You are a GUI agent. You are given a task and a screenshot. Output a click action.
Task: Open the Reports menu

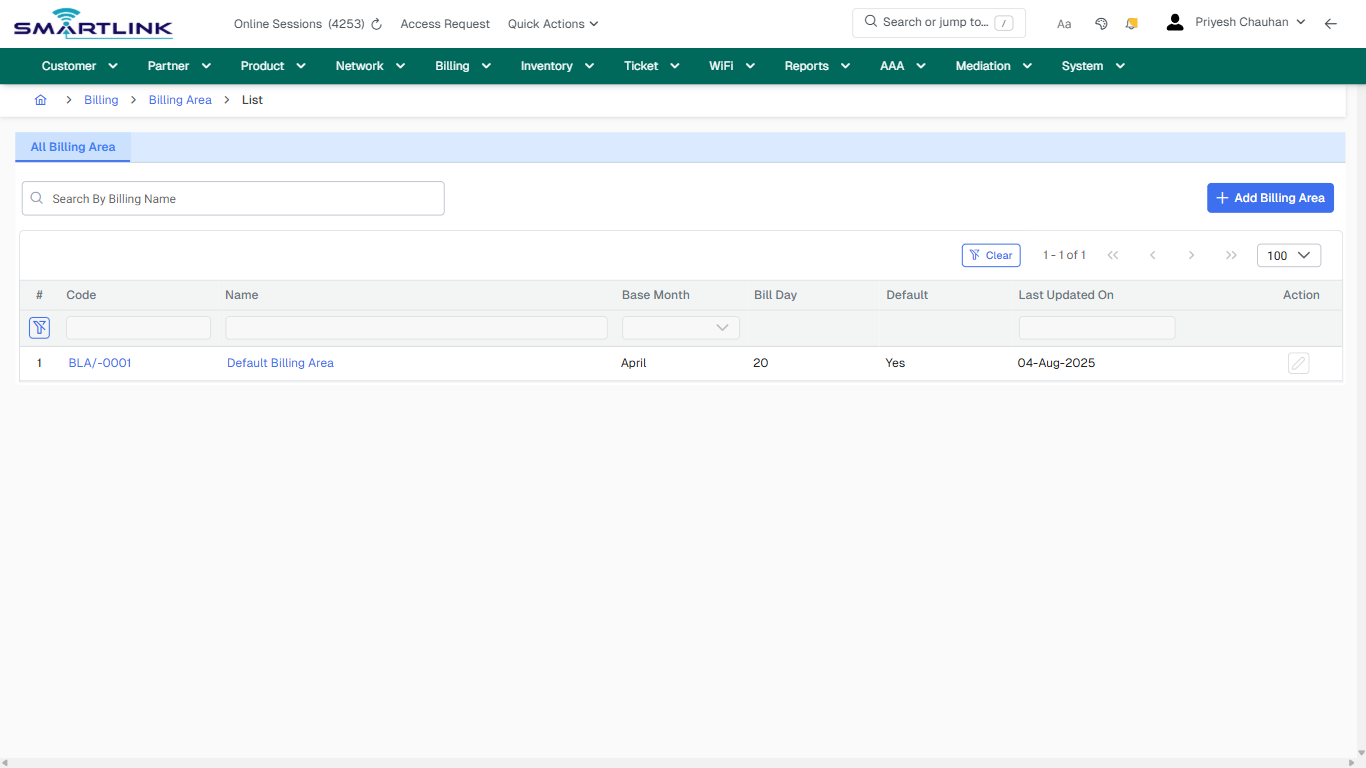(x=807, y=66)
